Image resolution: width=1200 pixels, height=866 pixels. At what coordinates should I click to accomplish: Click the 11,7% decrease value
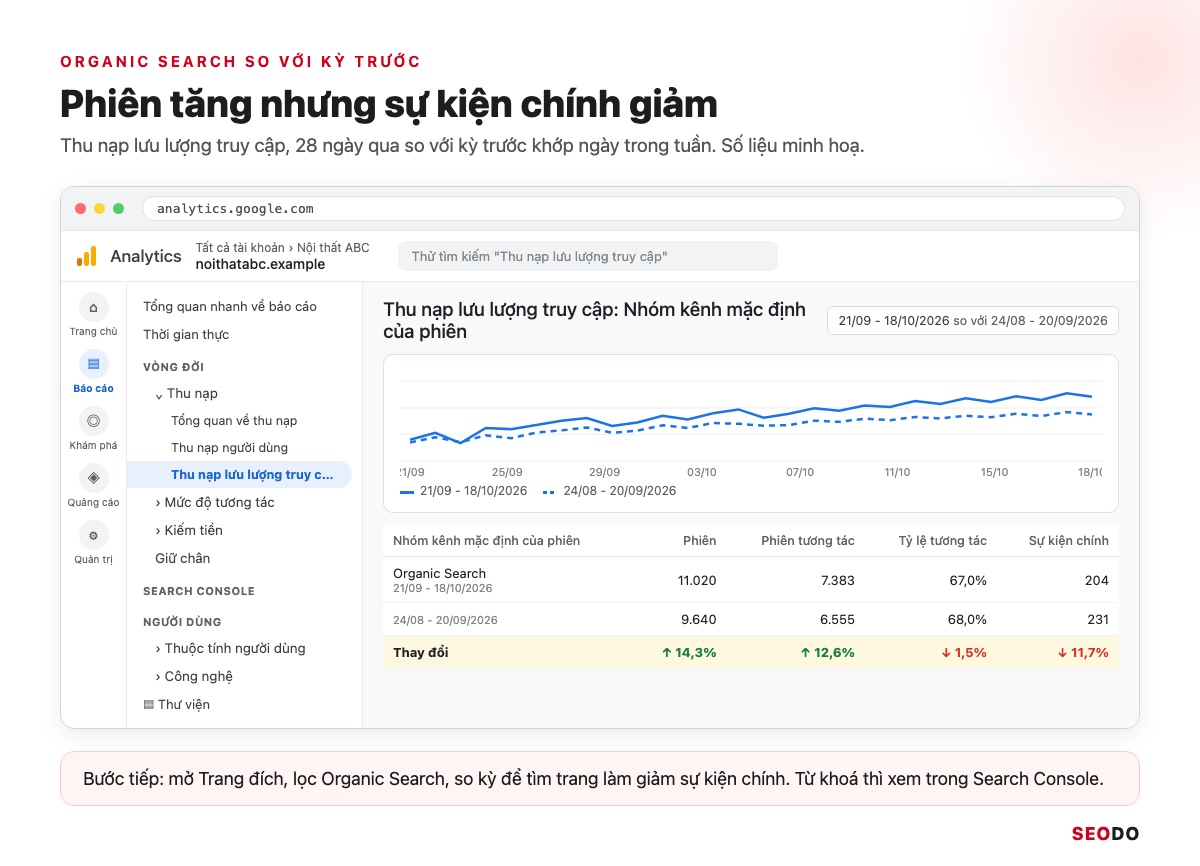[x=1082, y=652]
